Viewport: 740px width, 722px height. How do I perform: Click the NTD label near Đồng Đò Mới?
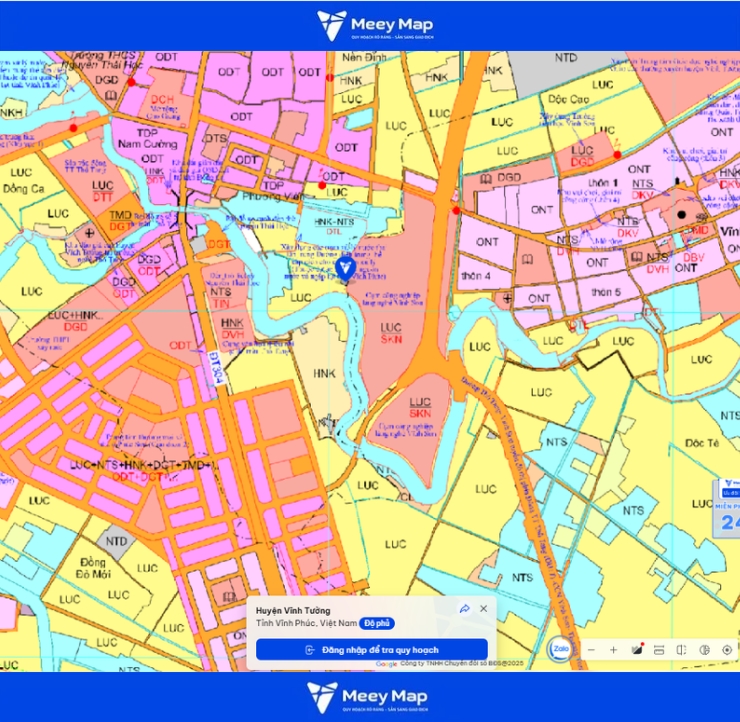tap(117, 541)
